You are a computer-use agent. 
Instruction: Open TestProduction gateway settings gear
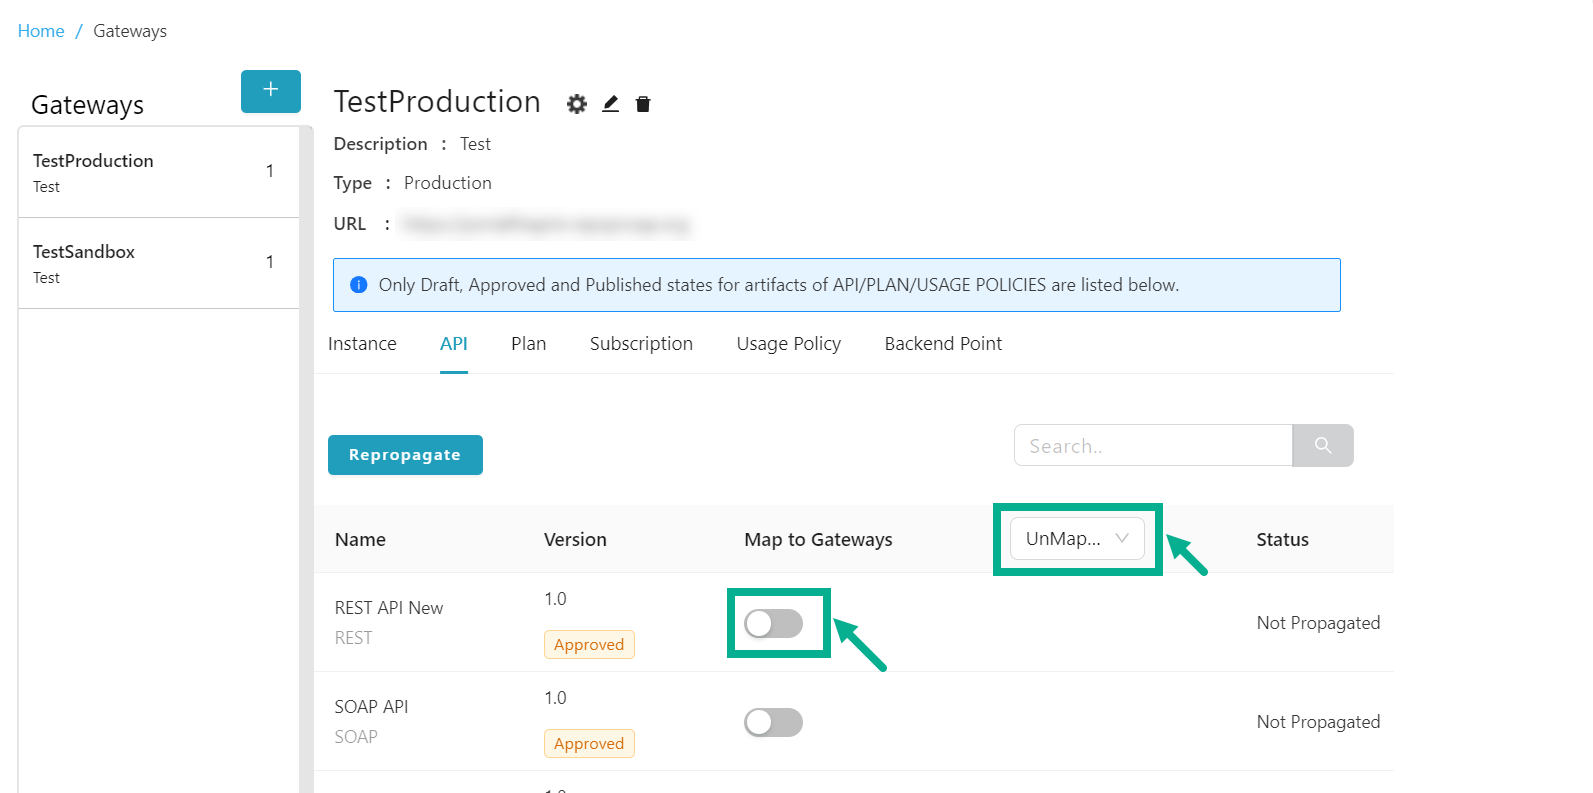click(x=577, y=104)
